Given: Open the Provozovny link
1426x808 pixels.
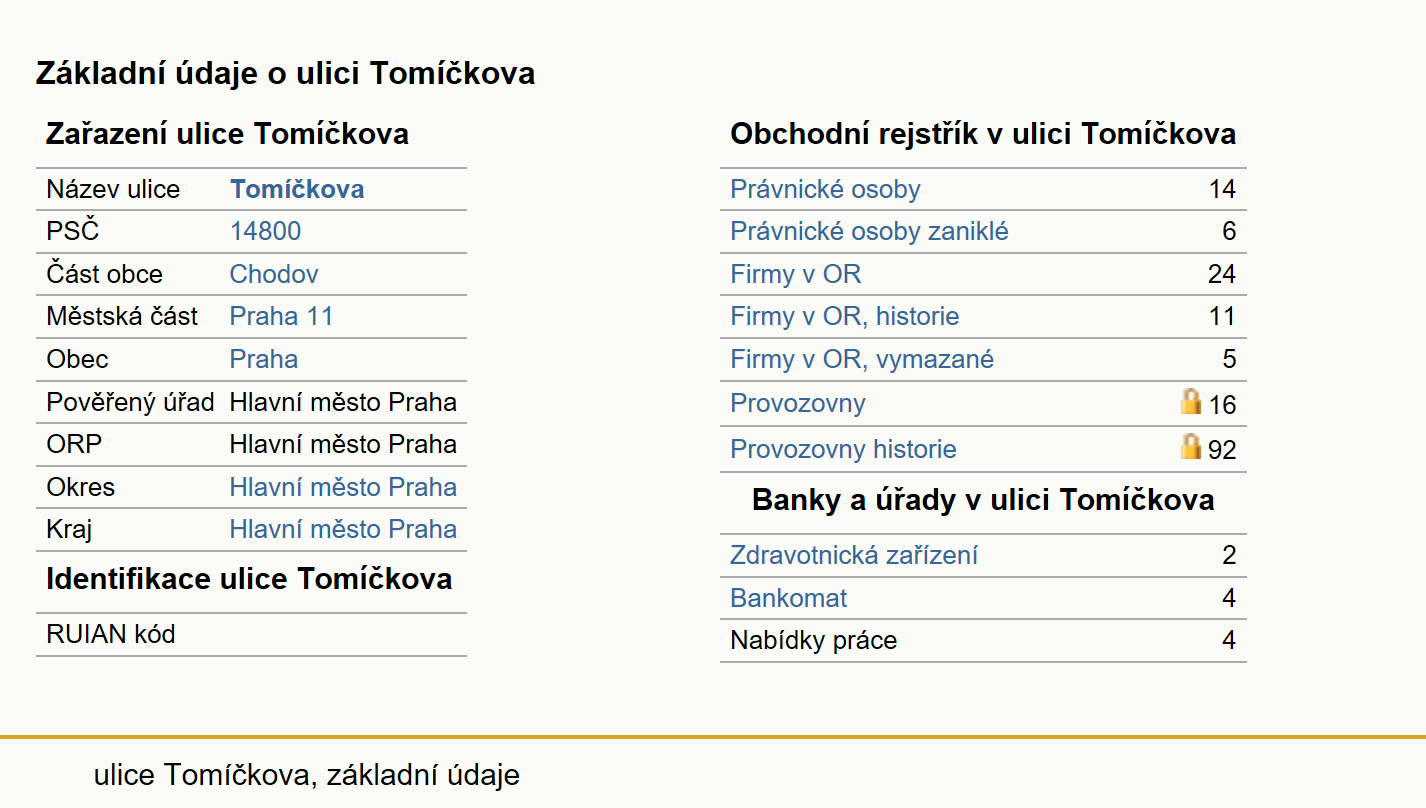Looking at the screenshot, I should (798, 403).
